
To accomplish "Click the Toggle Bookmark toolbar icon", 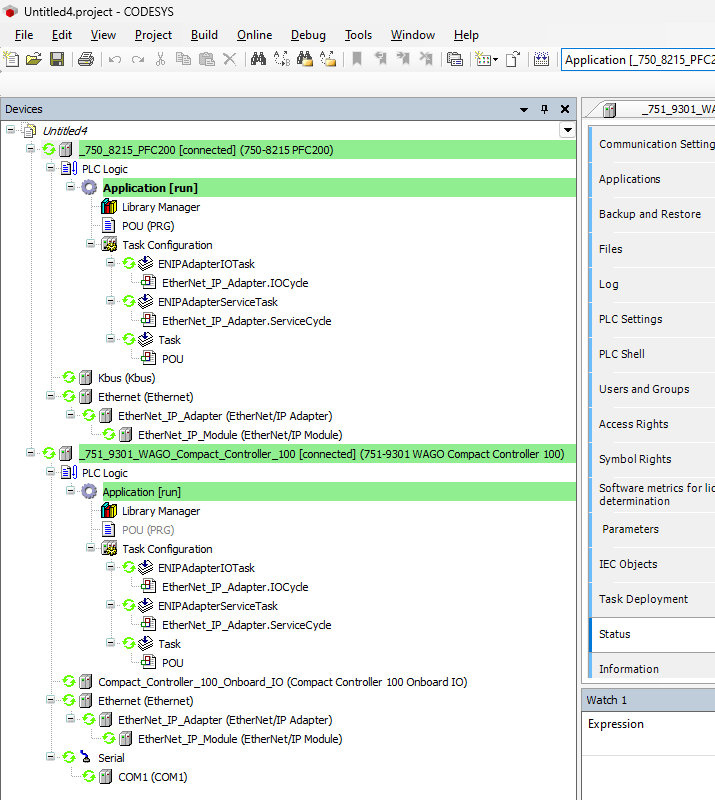I will click(x=357, y=59).
